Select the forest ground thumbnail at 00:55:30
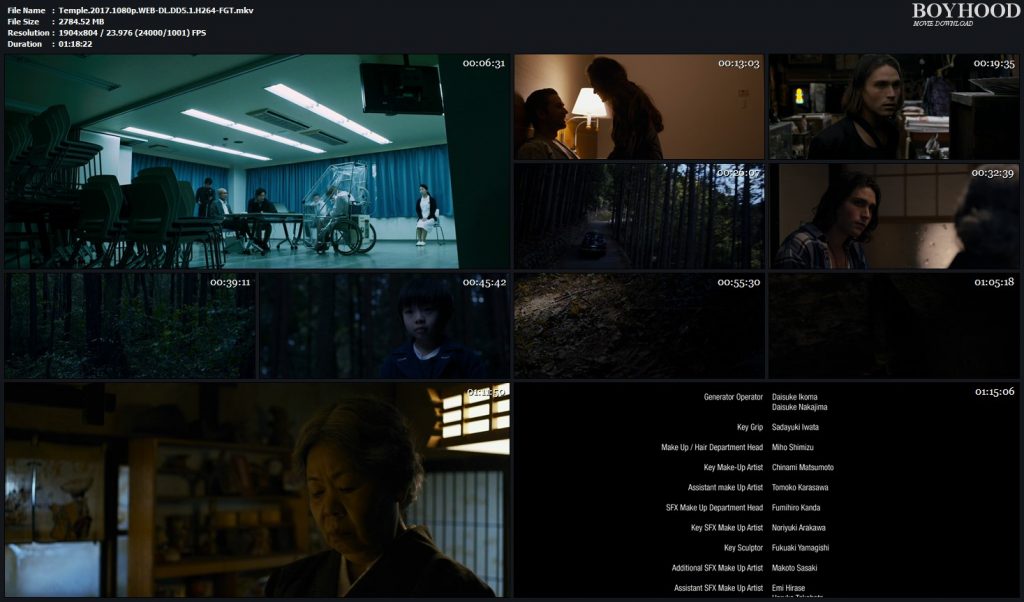The height and width of the screenshot is (602, 1024). [x=639, y=325]
